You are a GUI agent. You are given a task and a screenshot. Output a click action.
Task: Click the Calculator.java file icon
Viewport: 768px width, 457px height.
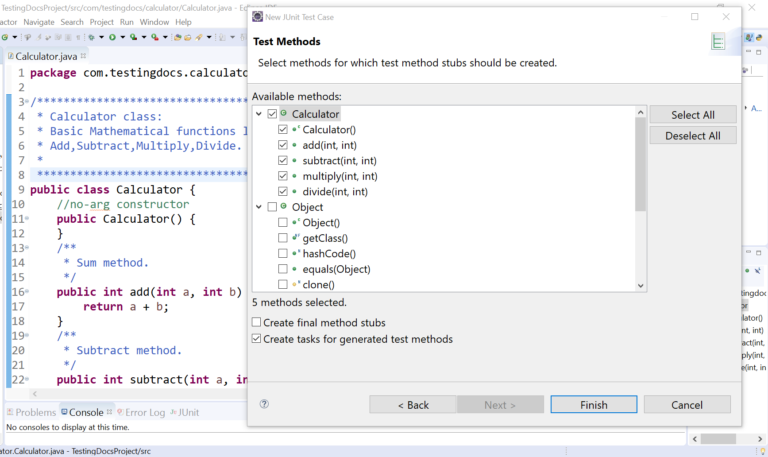pos(8,57)
